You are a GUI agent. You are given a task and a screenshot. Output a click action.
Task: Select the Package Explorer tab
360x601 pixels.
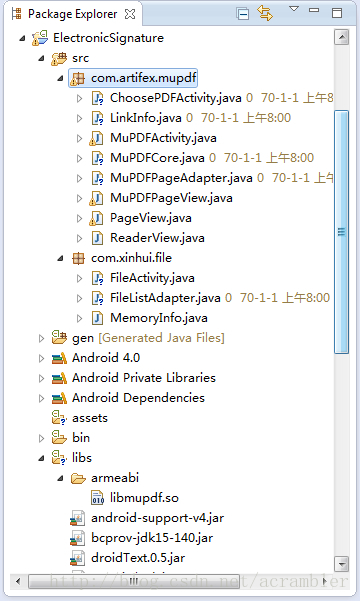(x=72, y=14)
